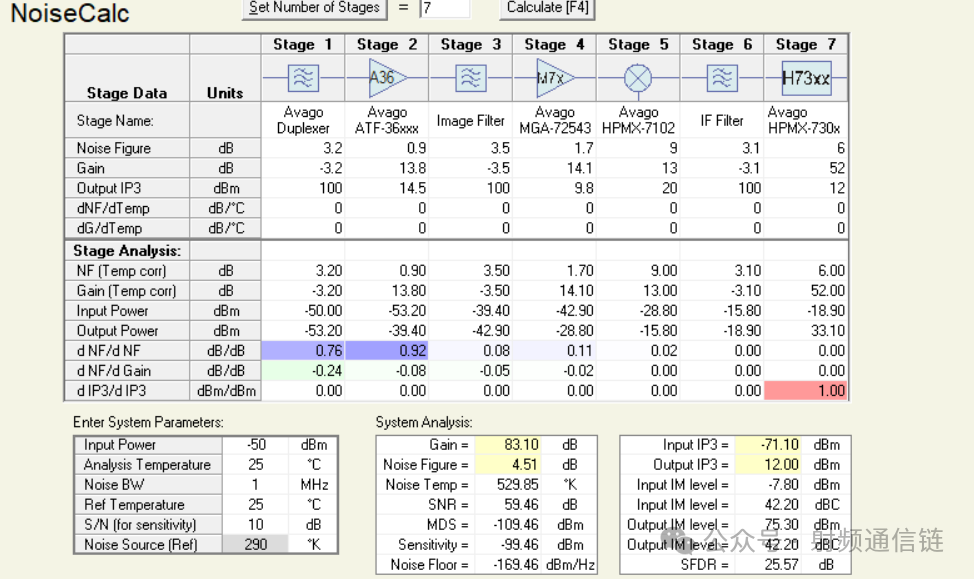Click the Avago Duplexer stage name cell
974x579 pixels.
[x=303, y=120]
